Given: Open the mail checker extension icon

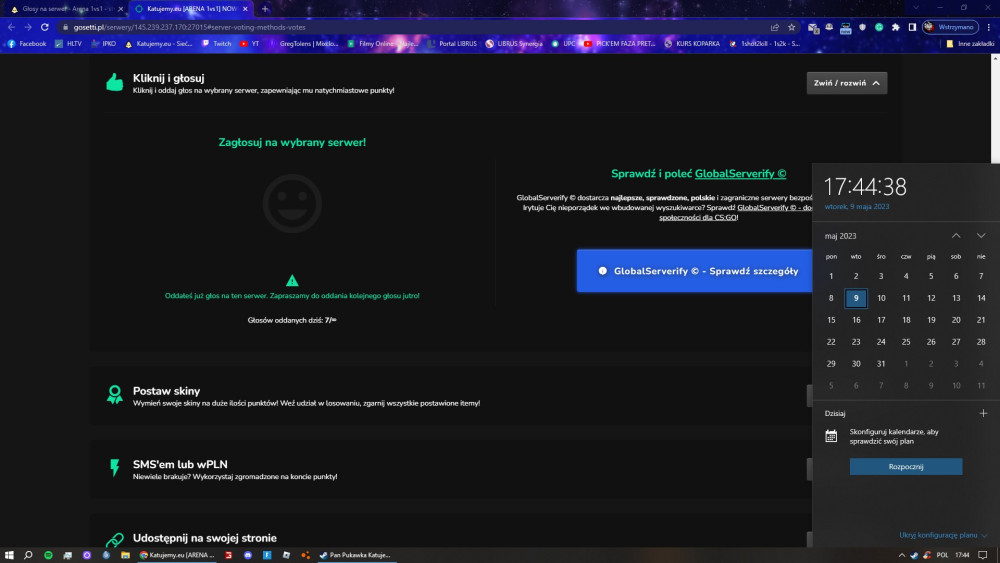Looking at the screenshot, I should 812,27.
